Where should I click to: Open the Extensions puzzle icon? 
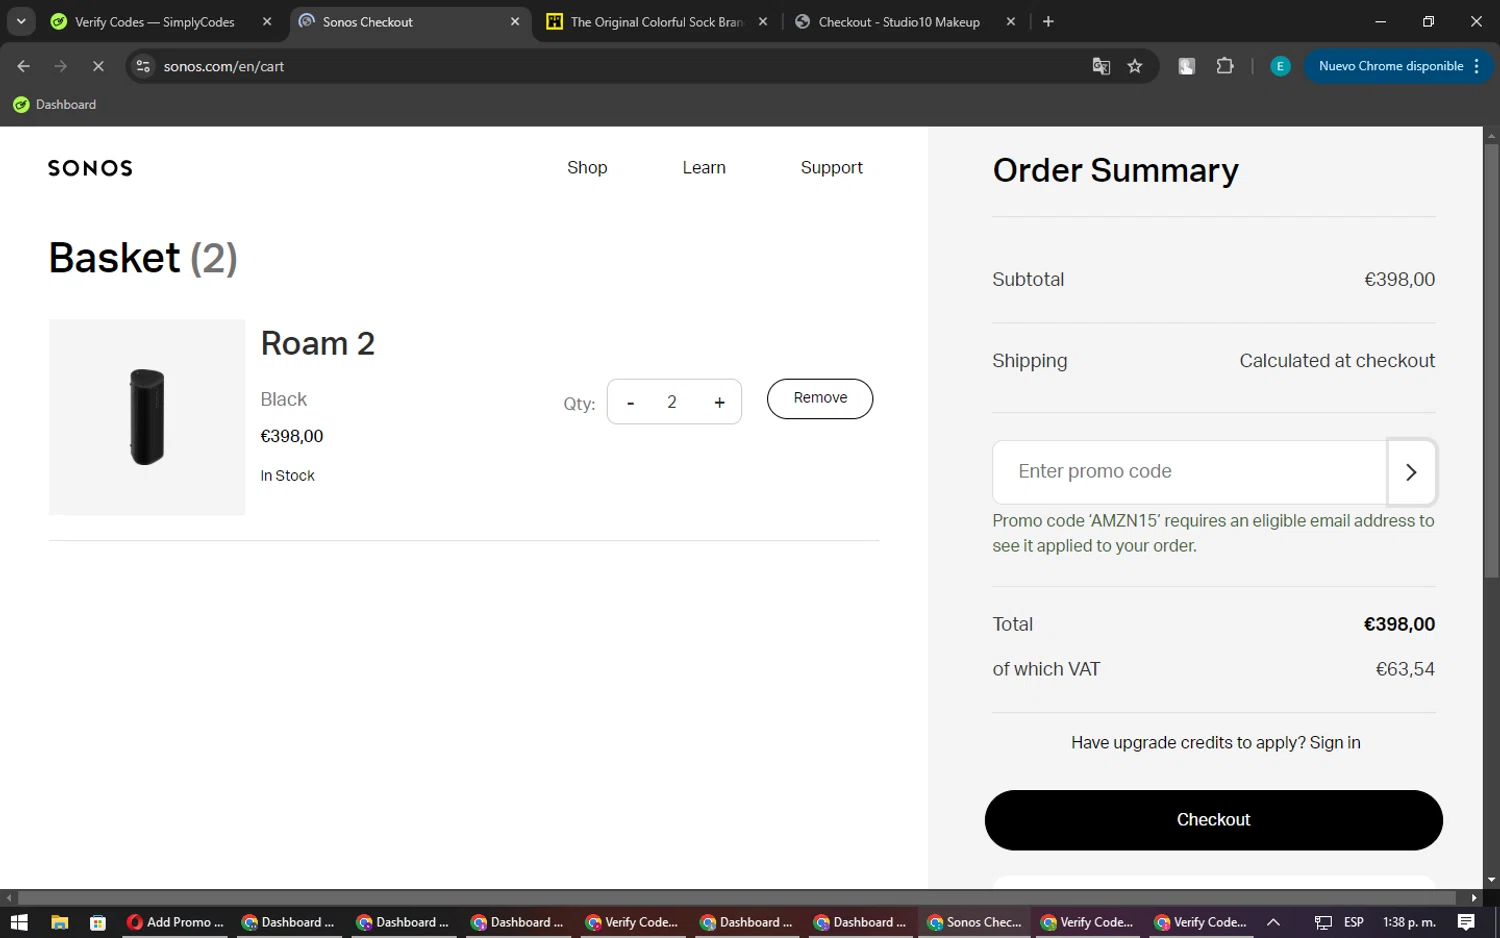pos(1225,66)
